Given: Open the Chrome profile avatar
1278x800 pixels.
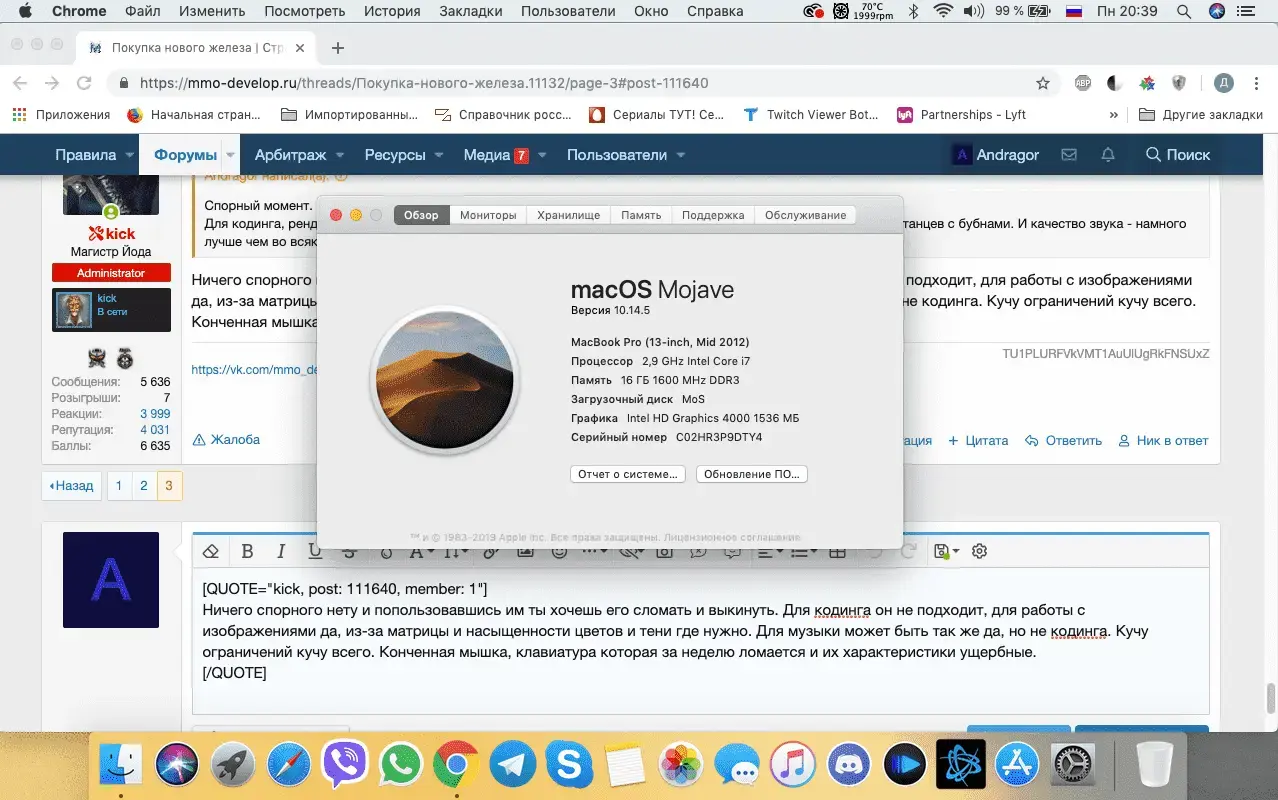Looking at the screenshot, I should (1223, 83).
